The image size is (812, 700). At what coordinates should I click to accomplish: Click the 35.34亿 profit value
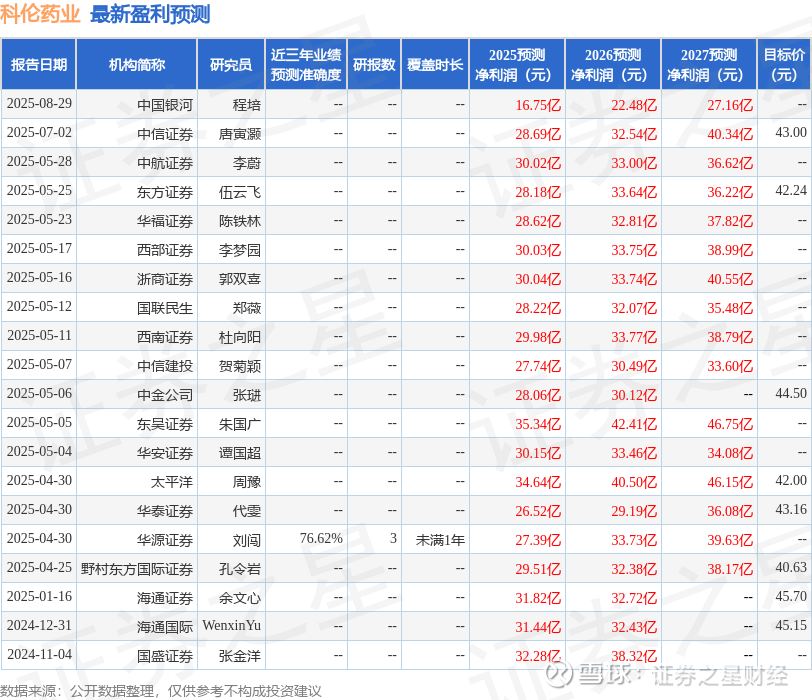coord(538,424)
